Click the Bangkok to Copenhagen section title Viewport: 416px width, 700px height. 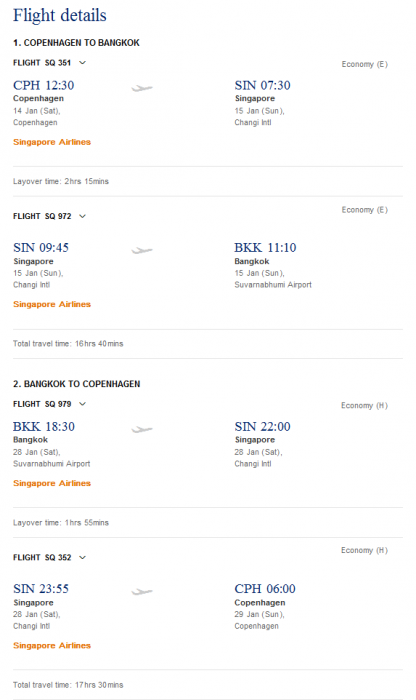(x=76, y=384)
